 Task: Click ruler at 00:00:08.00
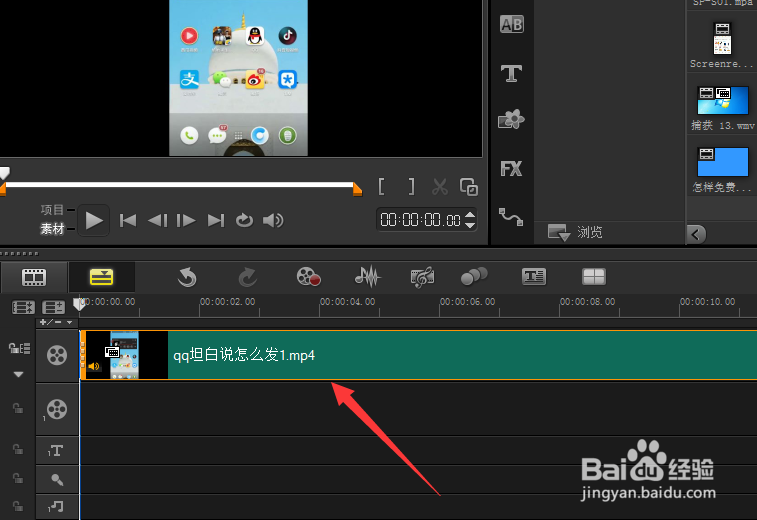(x=587, y=302)
